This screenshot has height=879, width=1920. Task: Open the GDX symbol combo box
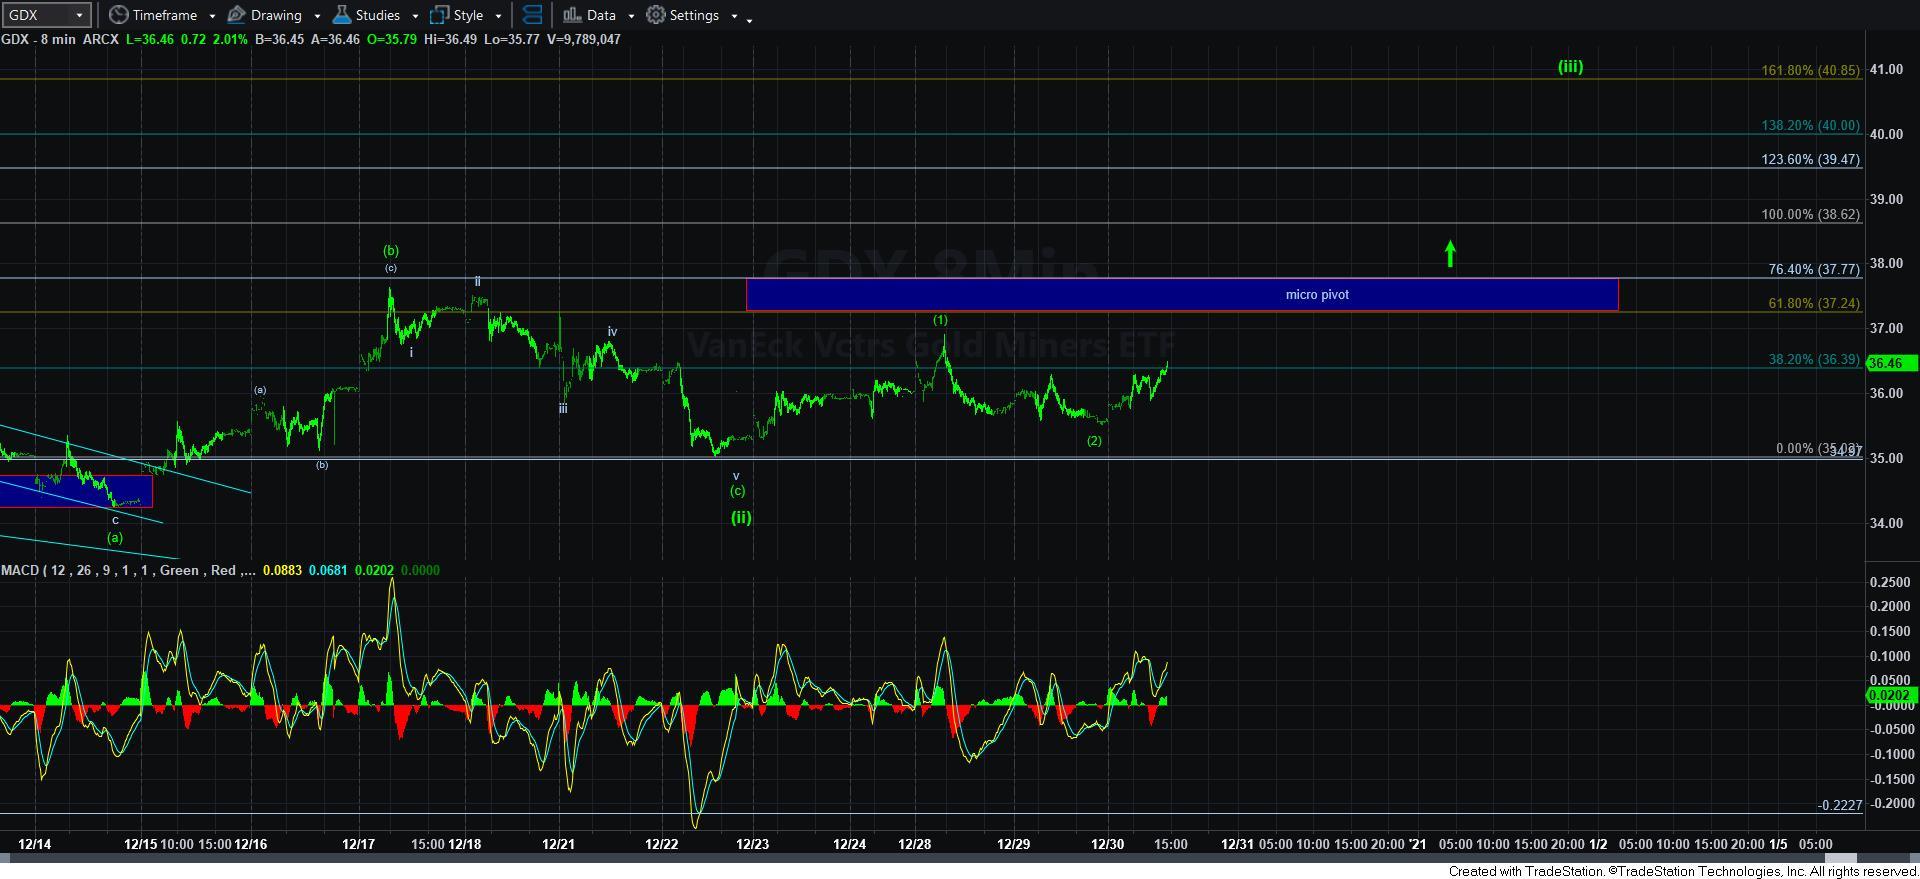pyautogui.click(x=46, y=15)
